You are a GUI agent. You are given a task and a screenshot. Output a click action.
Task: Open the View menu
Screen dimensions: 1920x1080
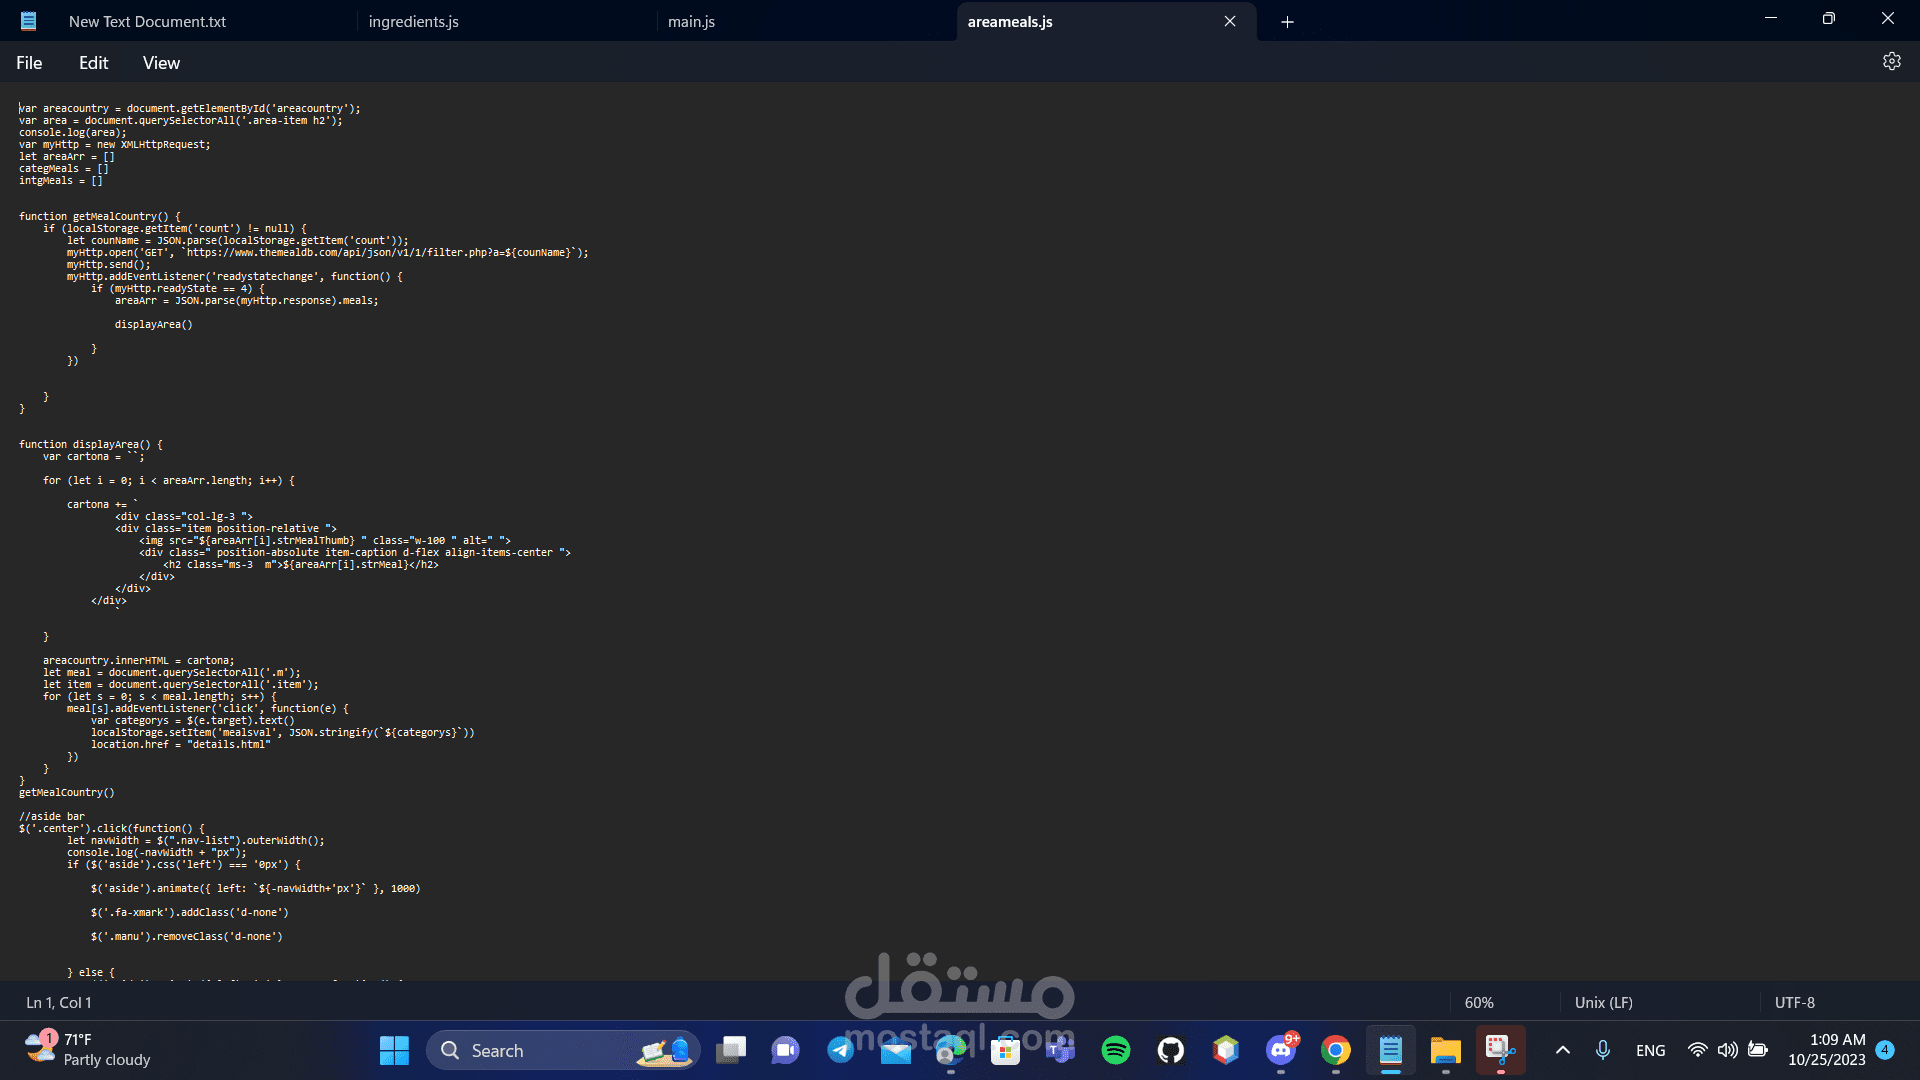(161, 63)
